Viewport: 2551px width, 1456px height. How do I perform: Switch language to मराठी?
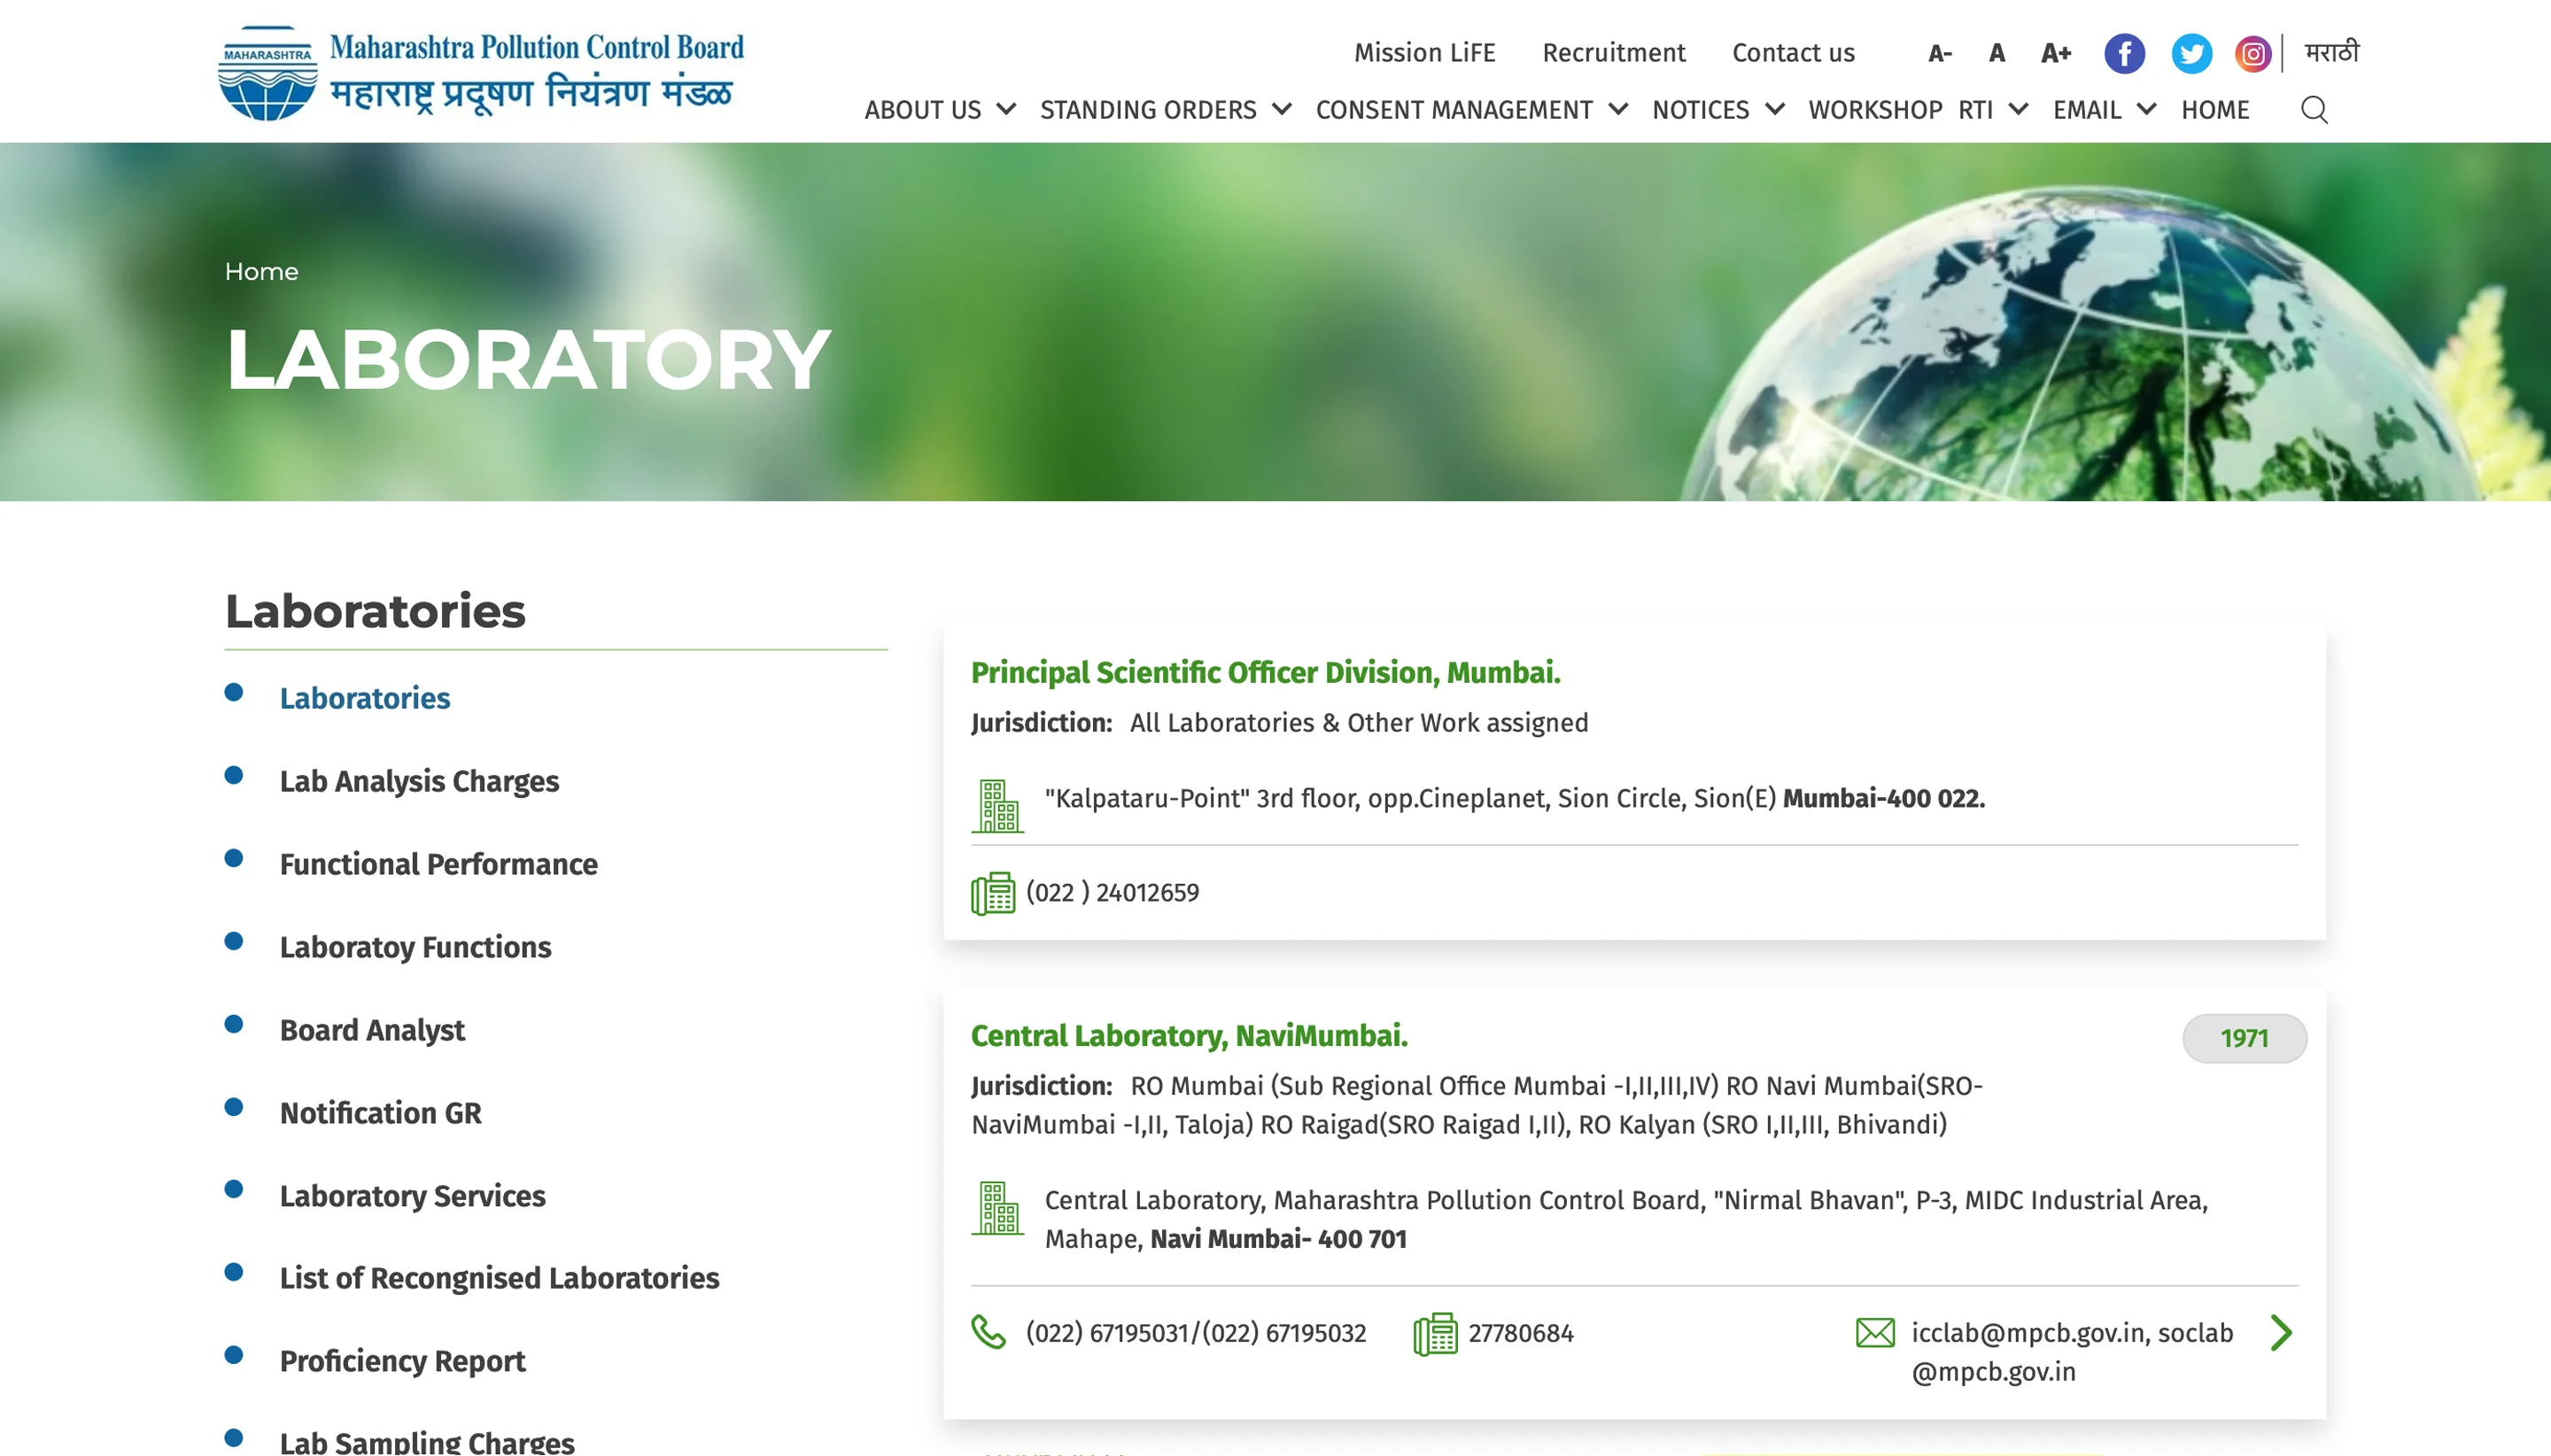click(x=2330, y=52)
